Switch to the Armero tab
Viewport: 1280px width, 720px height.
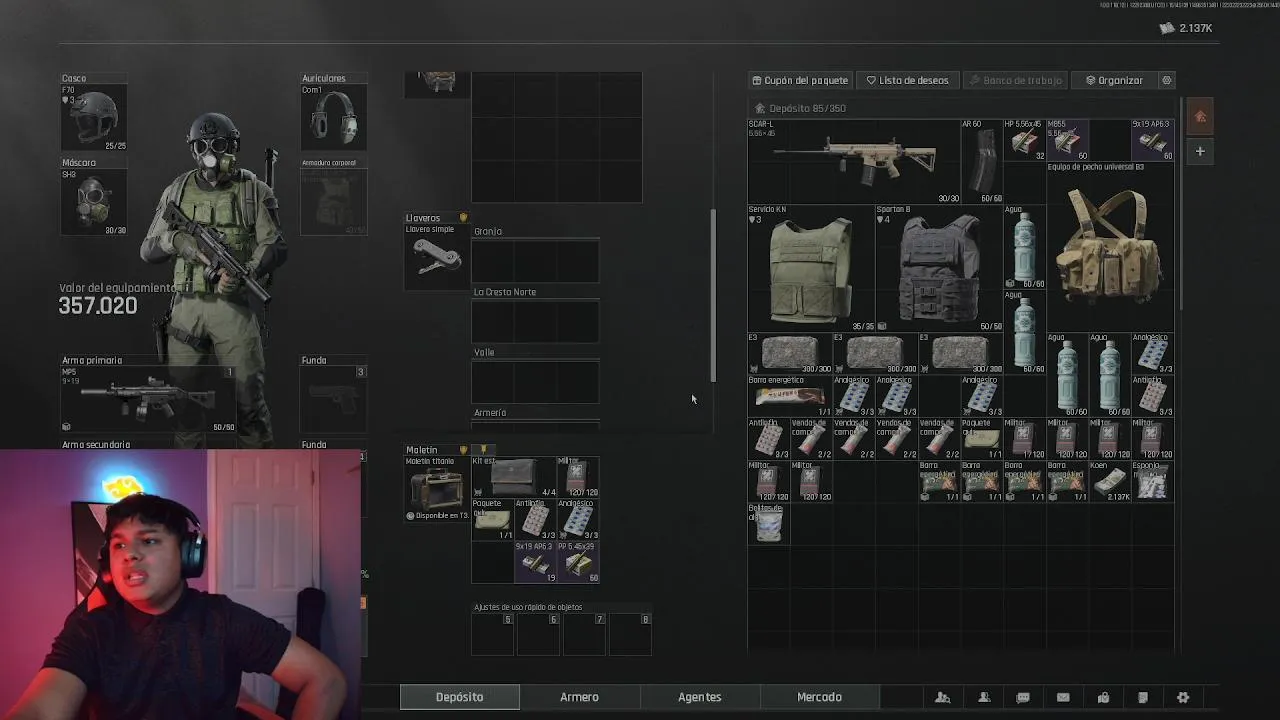[x=579, y=697]
